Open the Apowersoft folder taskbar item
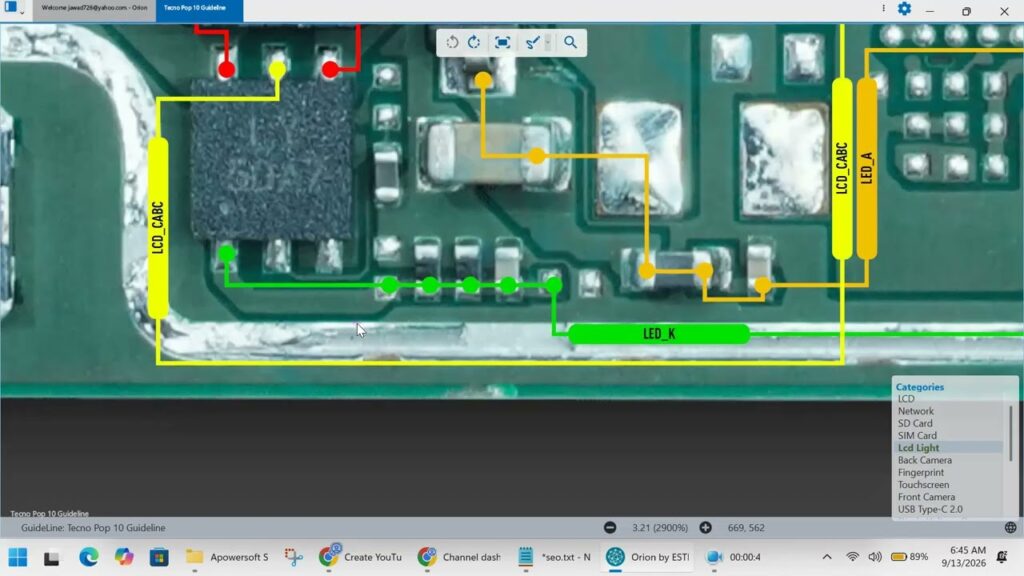 pyautogui.click(x=227, y=557)
